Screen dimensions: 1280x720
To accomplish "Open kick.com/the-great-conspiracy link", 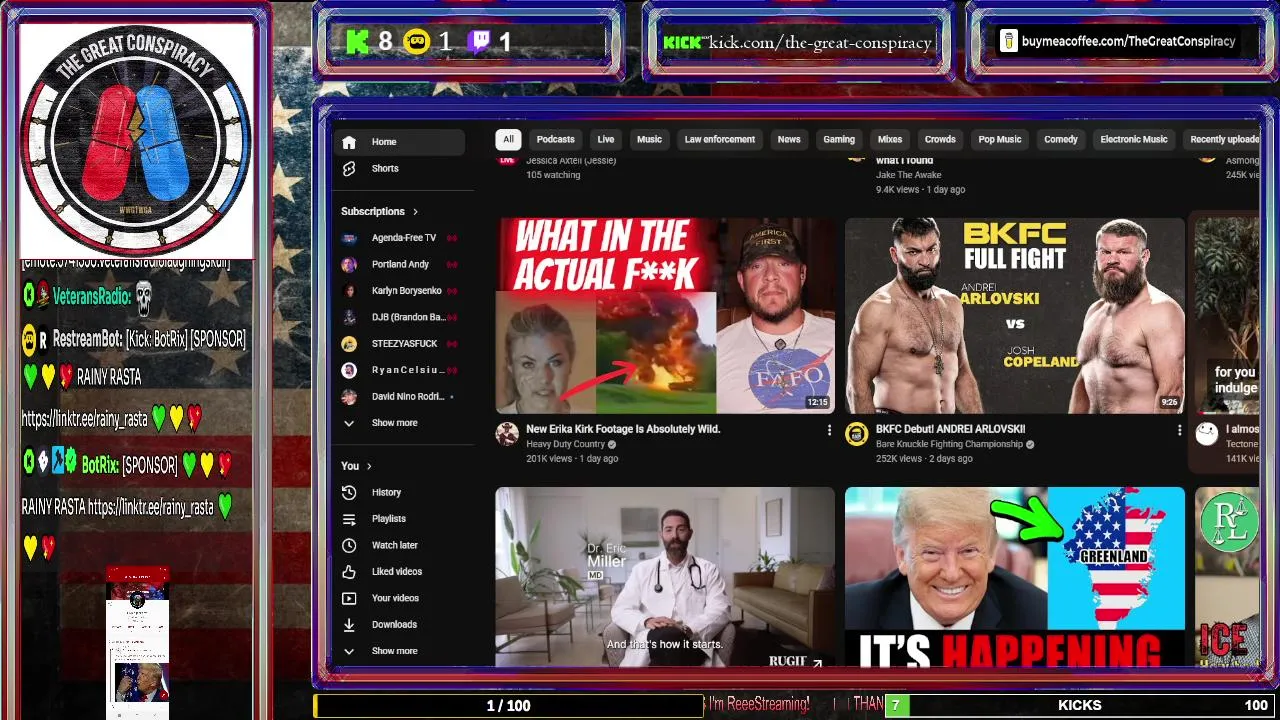I will 820,42.
